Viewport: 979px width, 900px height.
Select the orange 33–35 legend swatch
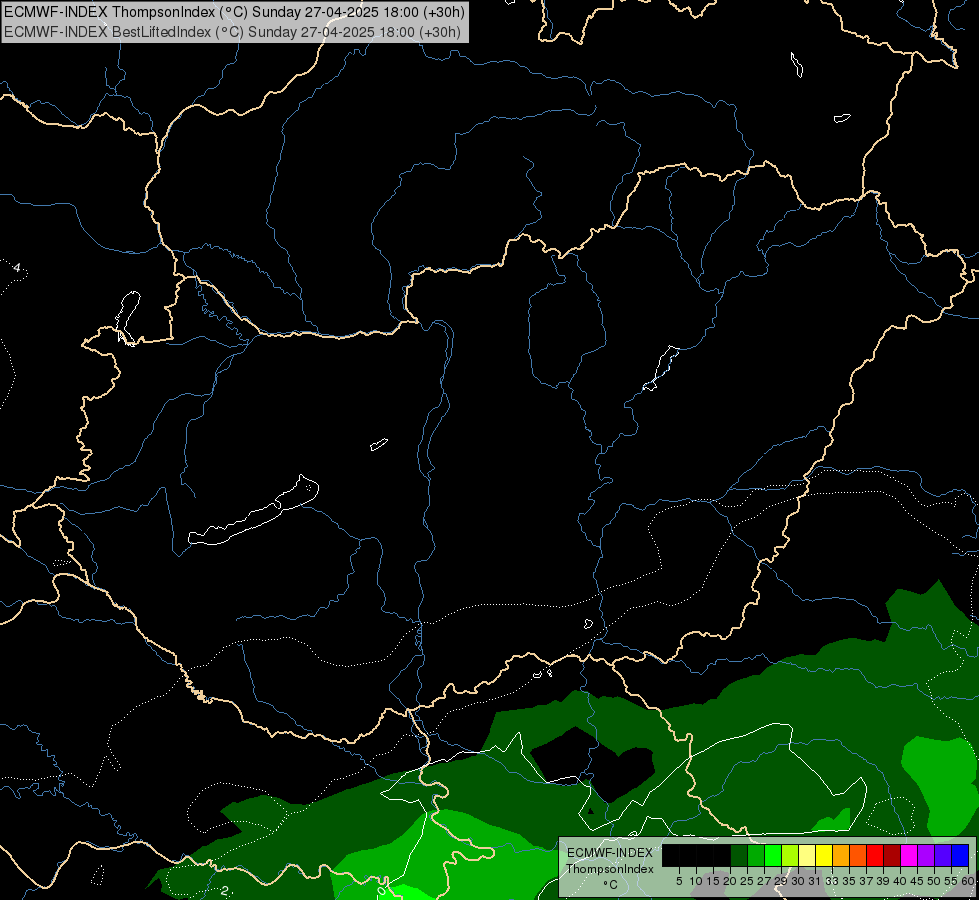click(x=840, y=855)
